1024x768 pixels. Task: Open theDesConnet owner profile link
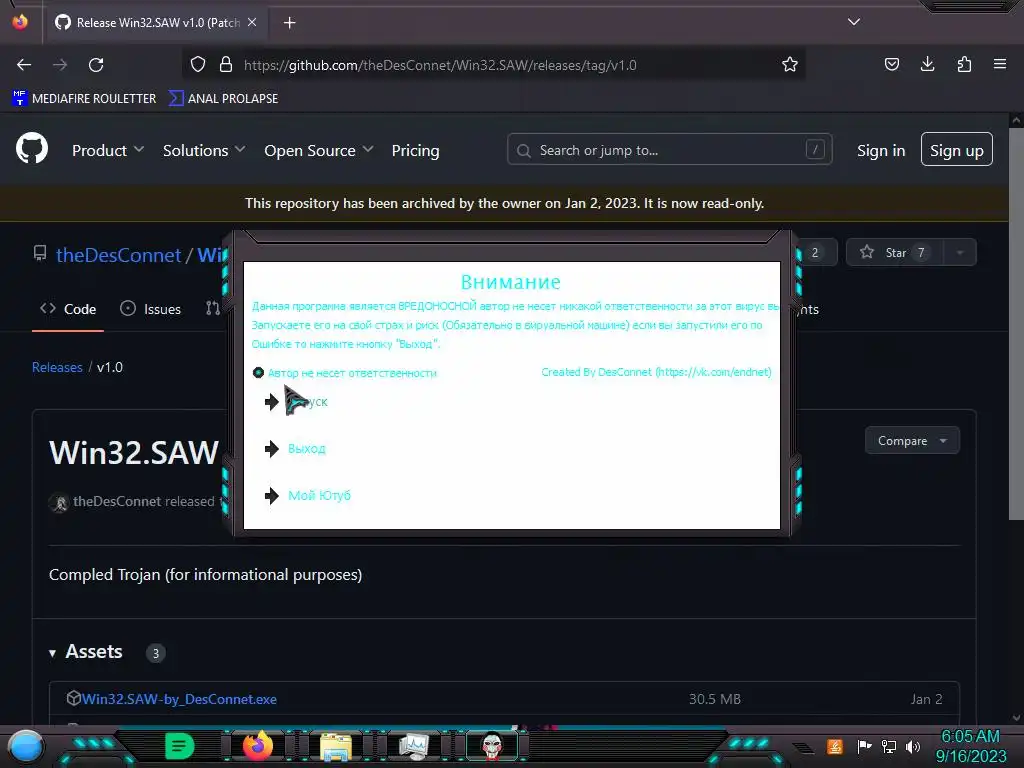click(x=118, y=255)
